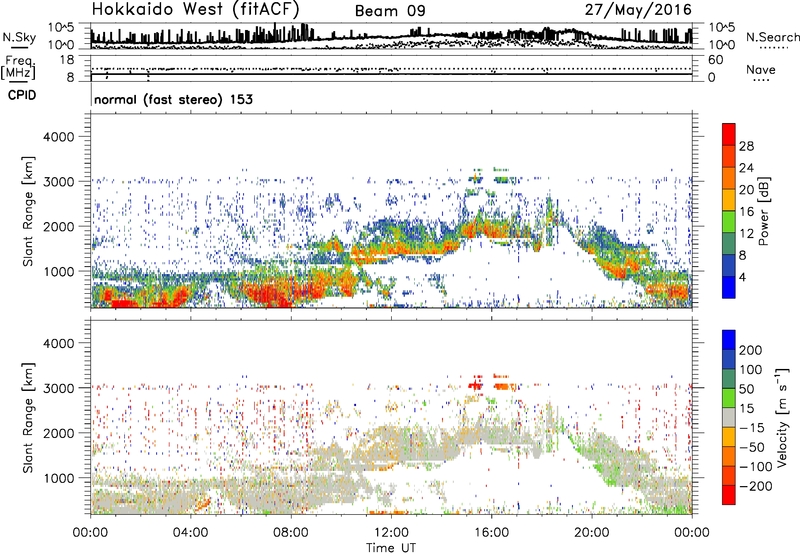Select "normal (fast stereo) 153" text
The image size is (800, 554).
pos(173,99)
